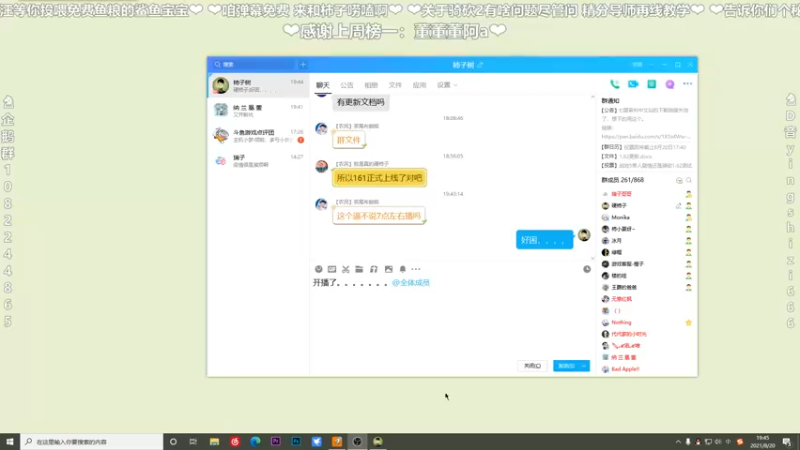Click the @全体成员 mention in the input box
The width and height of the screenshot is (800, 450).
pyautogui.click(x=411, y=283)
